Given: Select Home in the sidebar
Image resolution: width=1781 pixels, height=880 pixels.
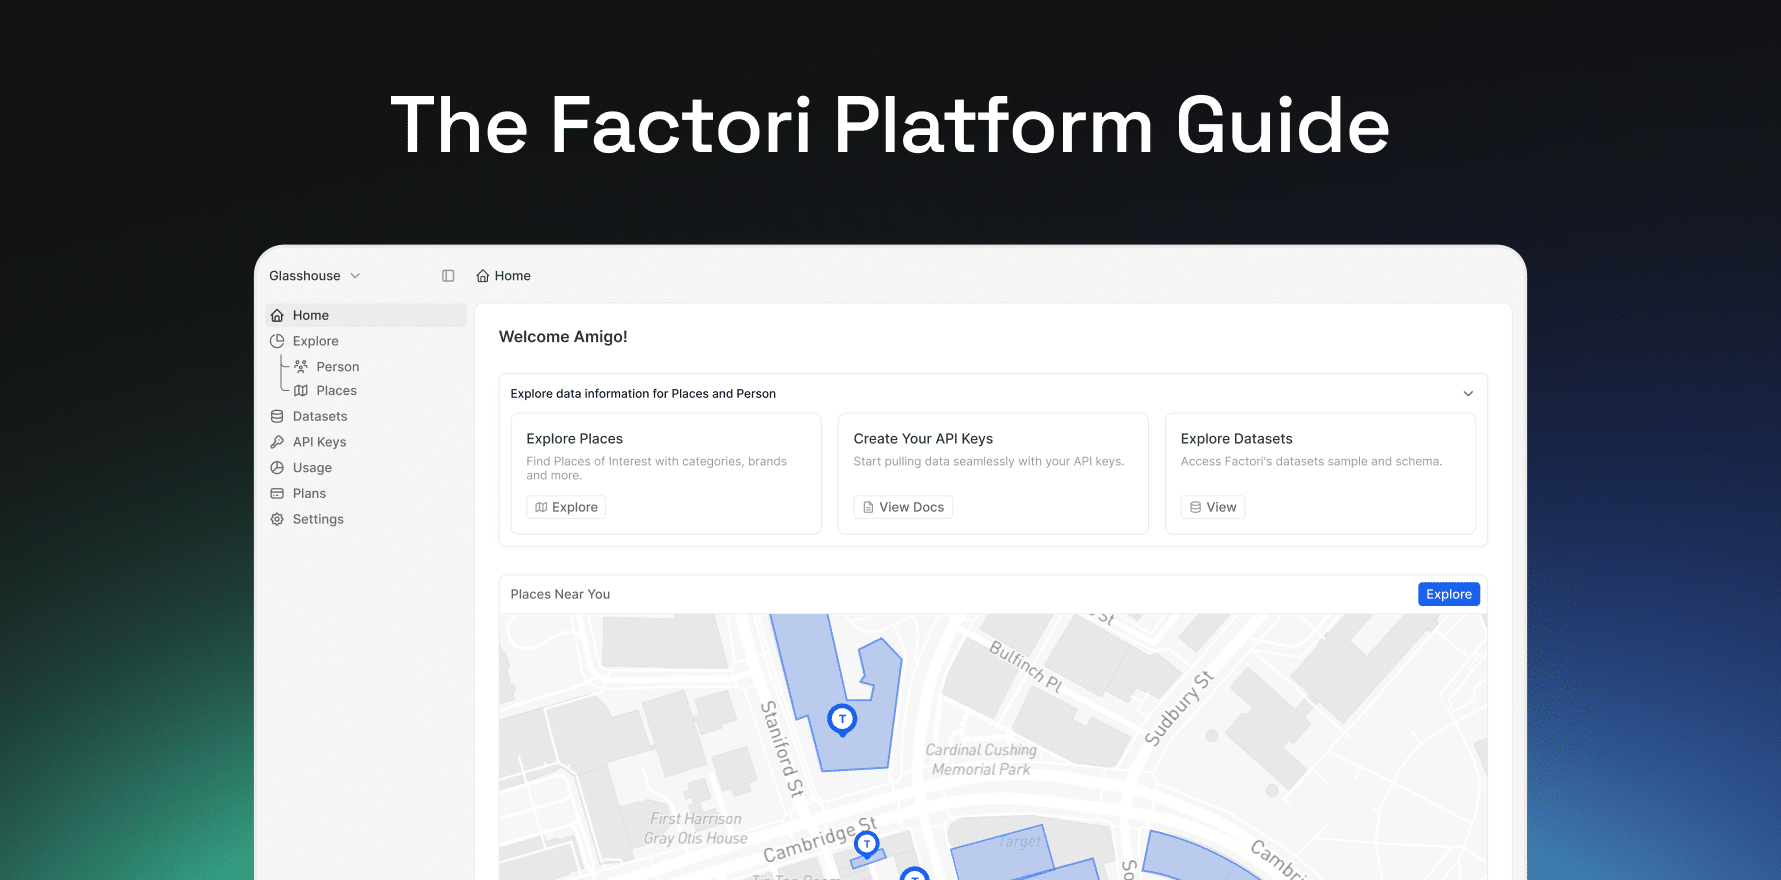Looking at the screenshot, I should coord(366,315).
